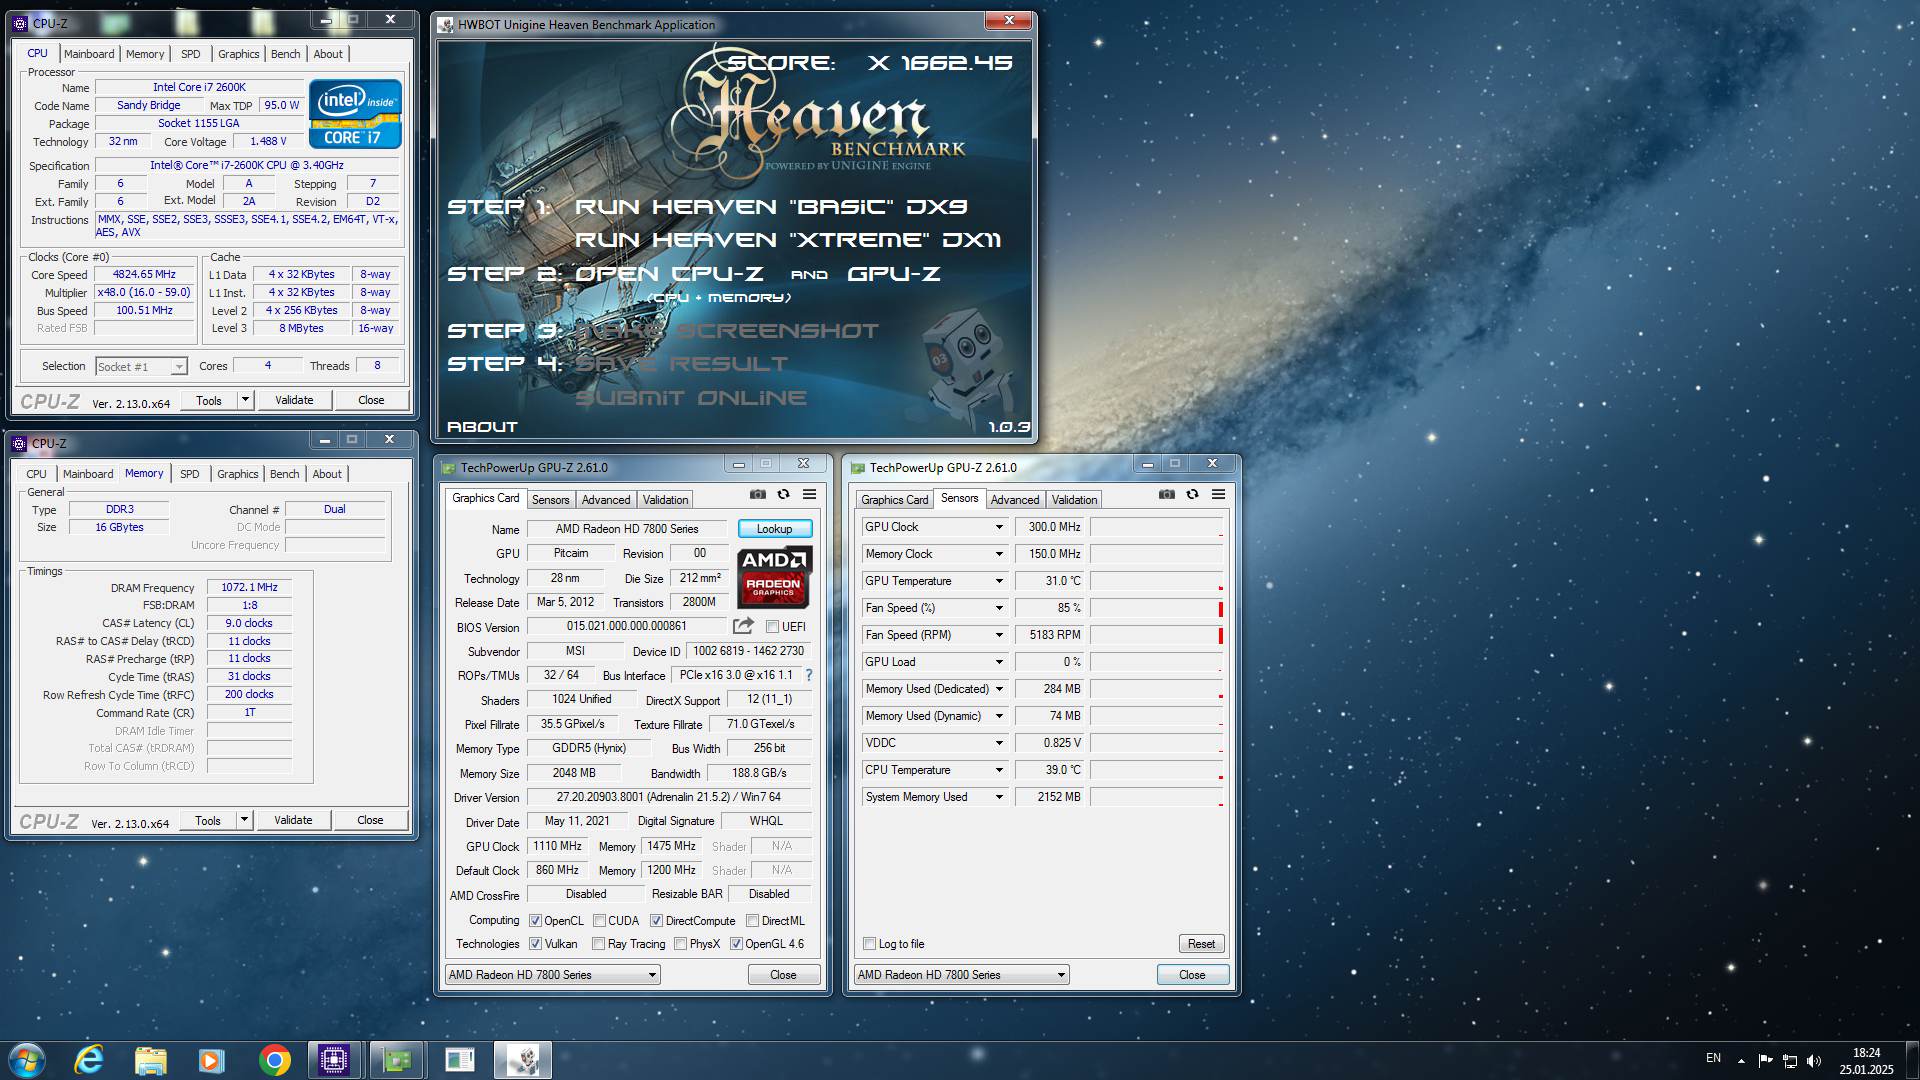Click the Fan Speed (%) sensor graph bar
This screenshot has width=1920, height=1080.
click(1156, 608)
